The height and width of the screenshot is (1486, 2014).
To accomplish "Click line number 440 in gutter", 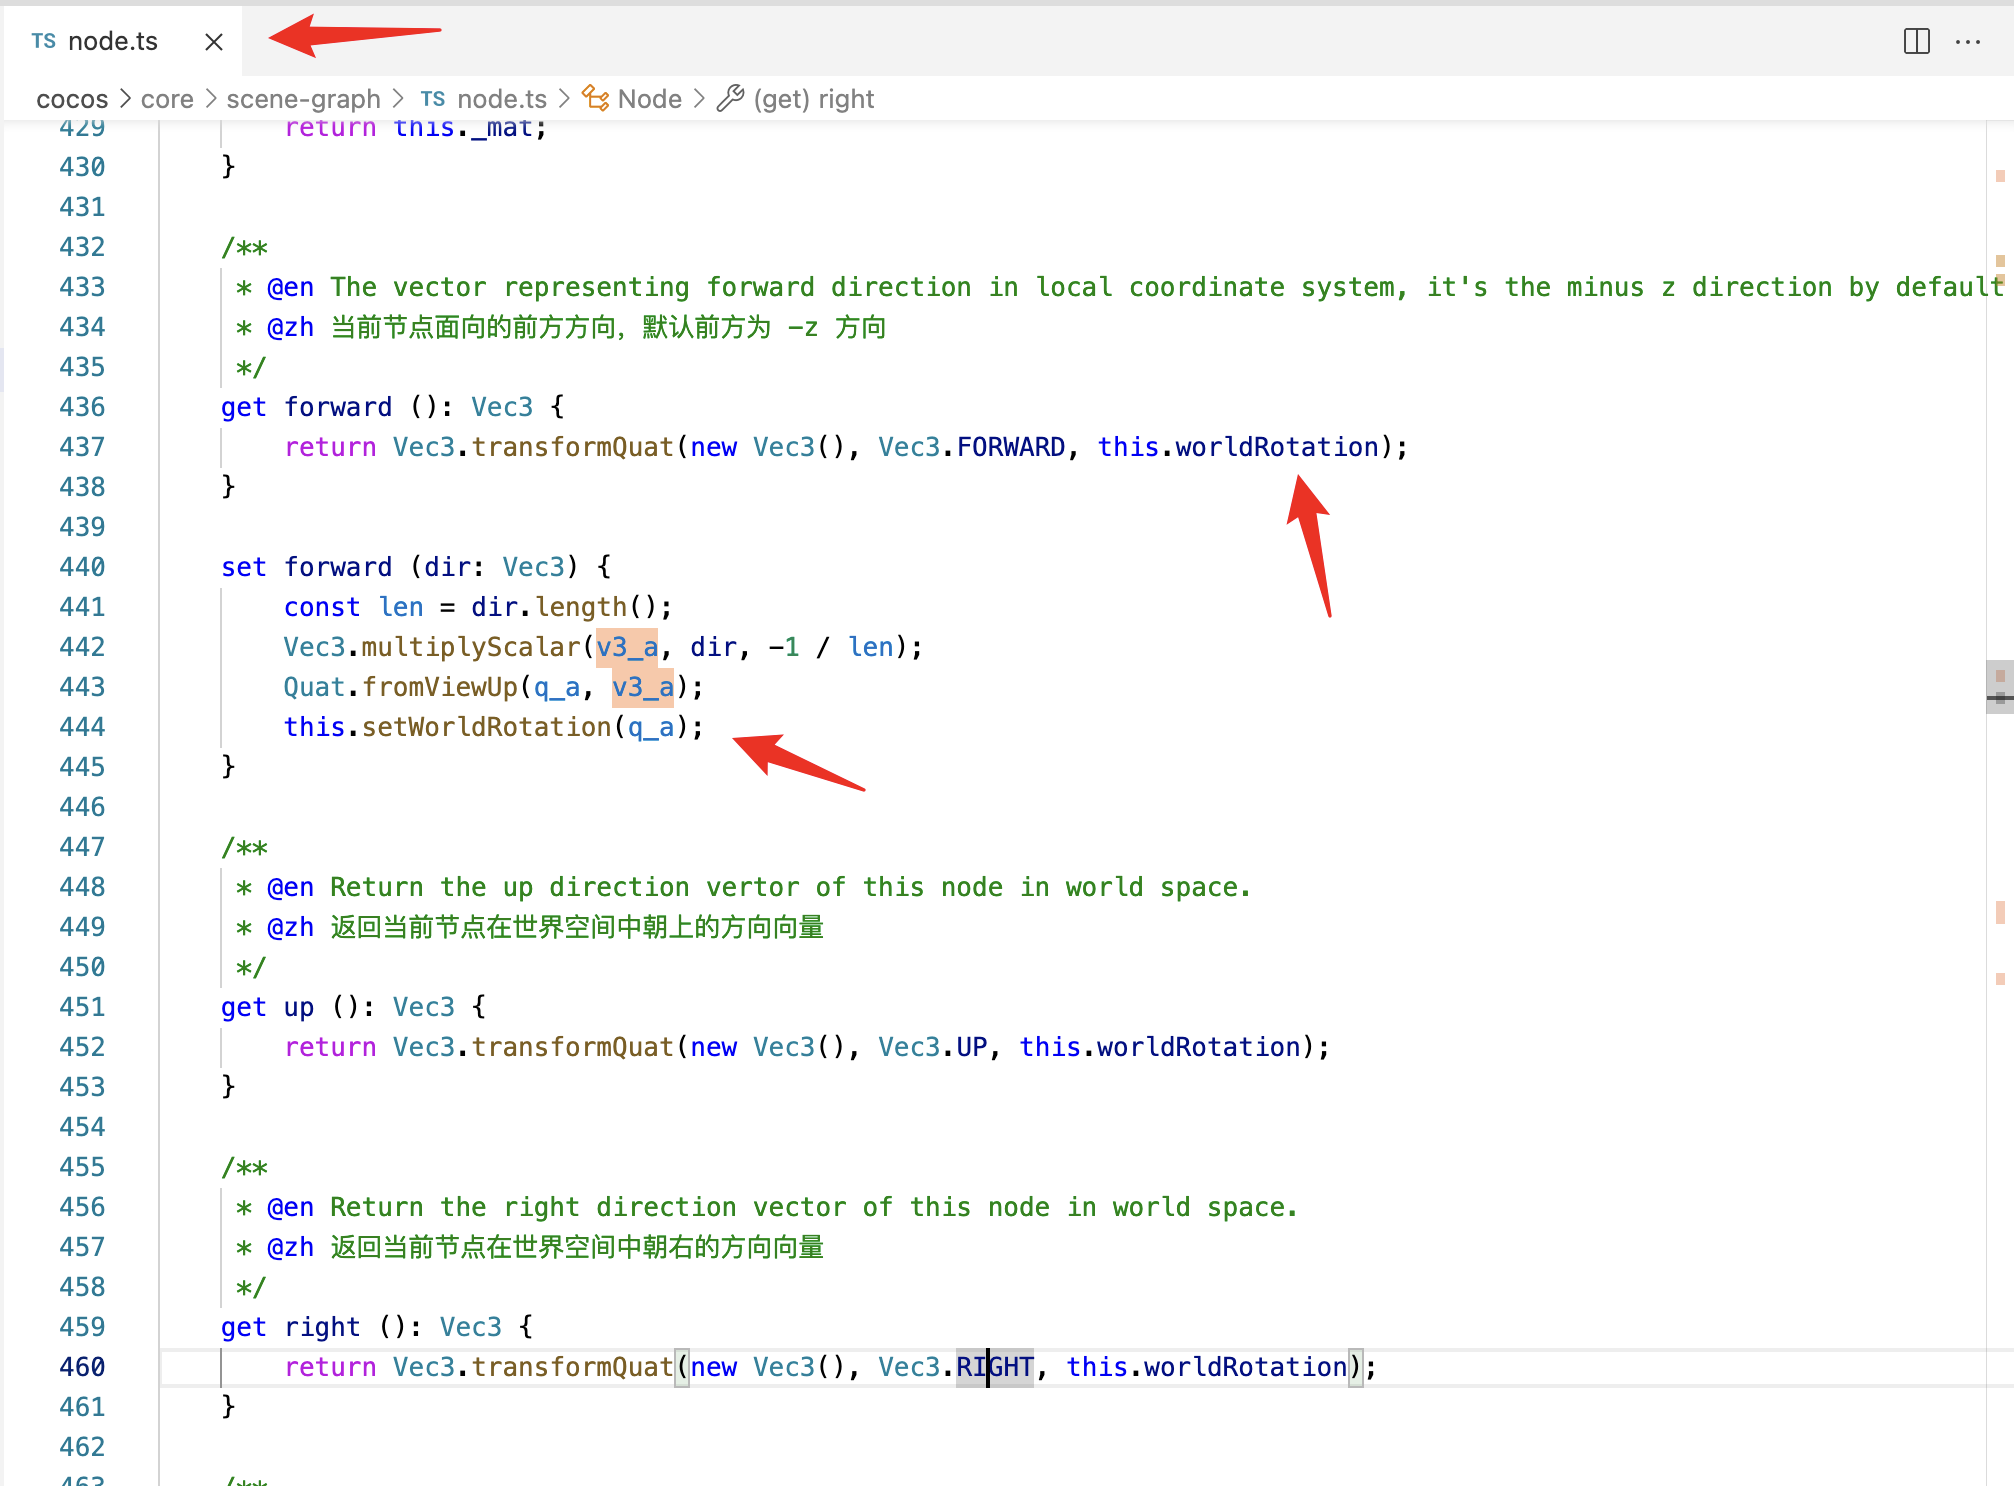I will pos(82,567).
